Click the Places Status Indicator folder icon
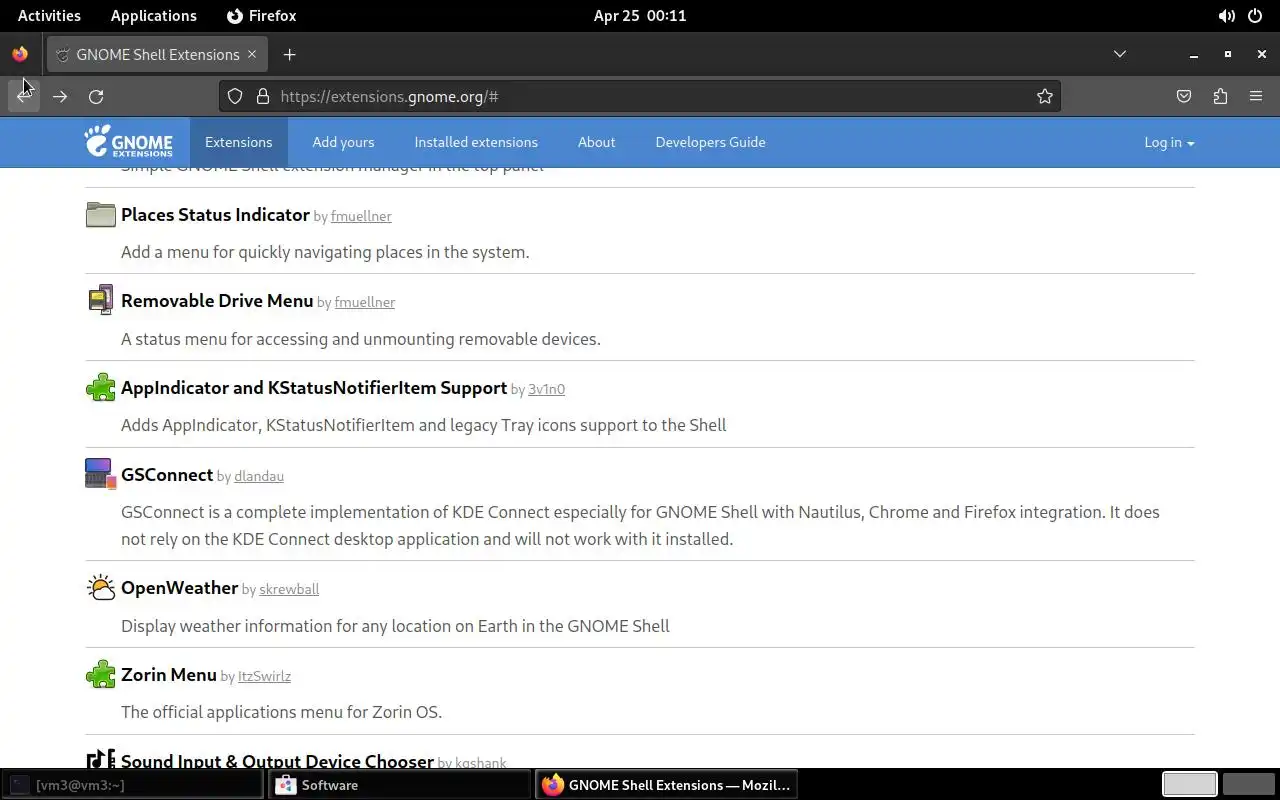This screenshot has height=800, width=1280. pyautogui.click(x=100, y=215)
